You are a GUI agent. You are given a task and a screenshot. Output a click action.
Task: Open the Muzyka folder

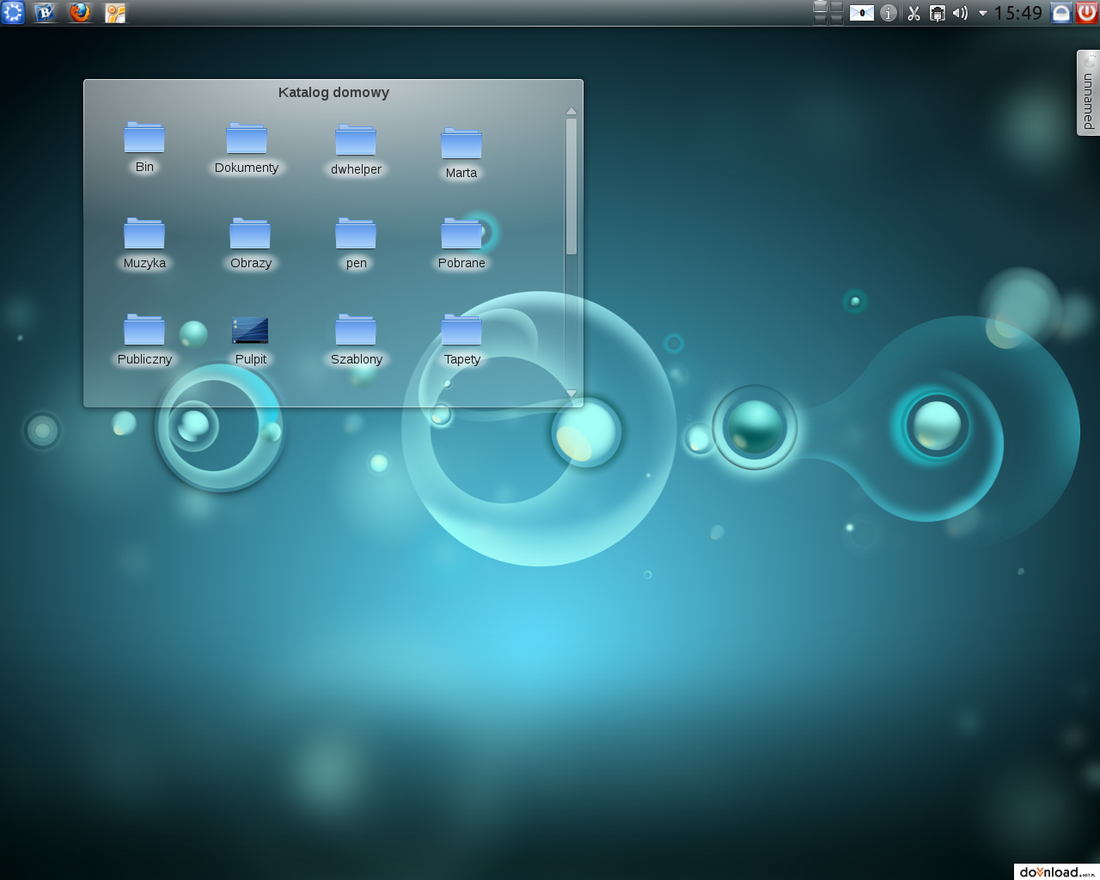145,244
